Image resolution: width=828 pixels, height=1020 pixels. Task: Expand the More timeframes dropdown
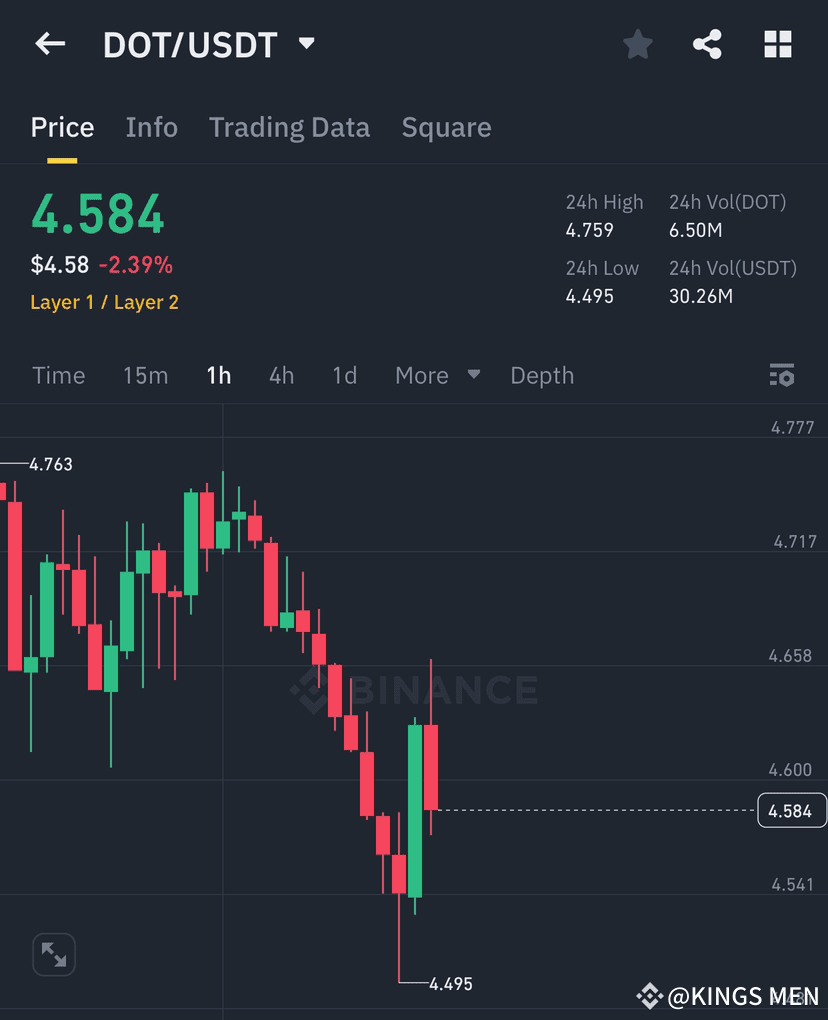(437, 375)
